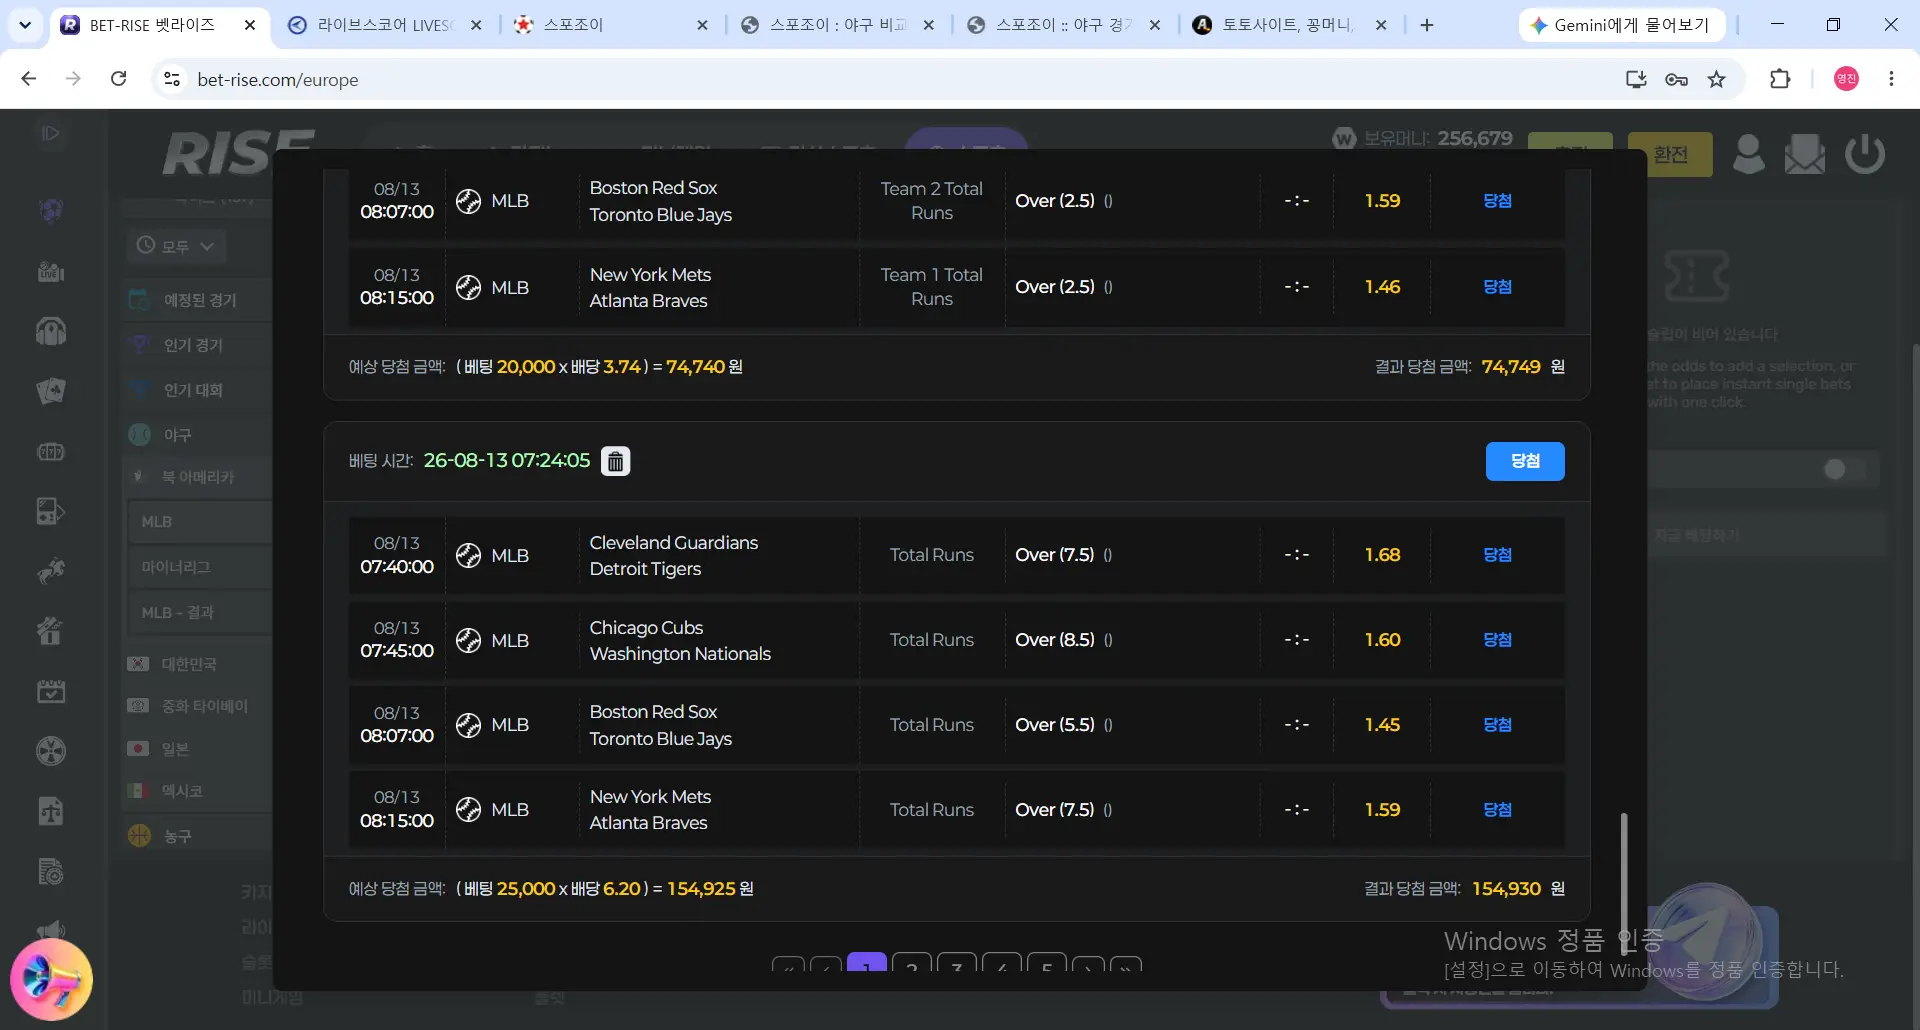The image size is (1920, 1030).
Task: Open the calendar attendance check sidebar icon
Action: [x=51, y=691]
